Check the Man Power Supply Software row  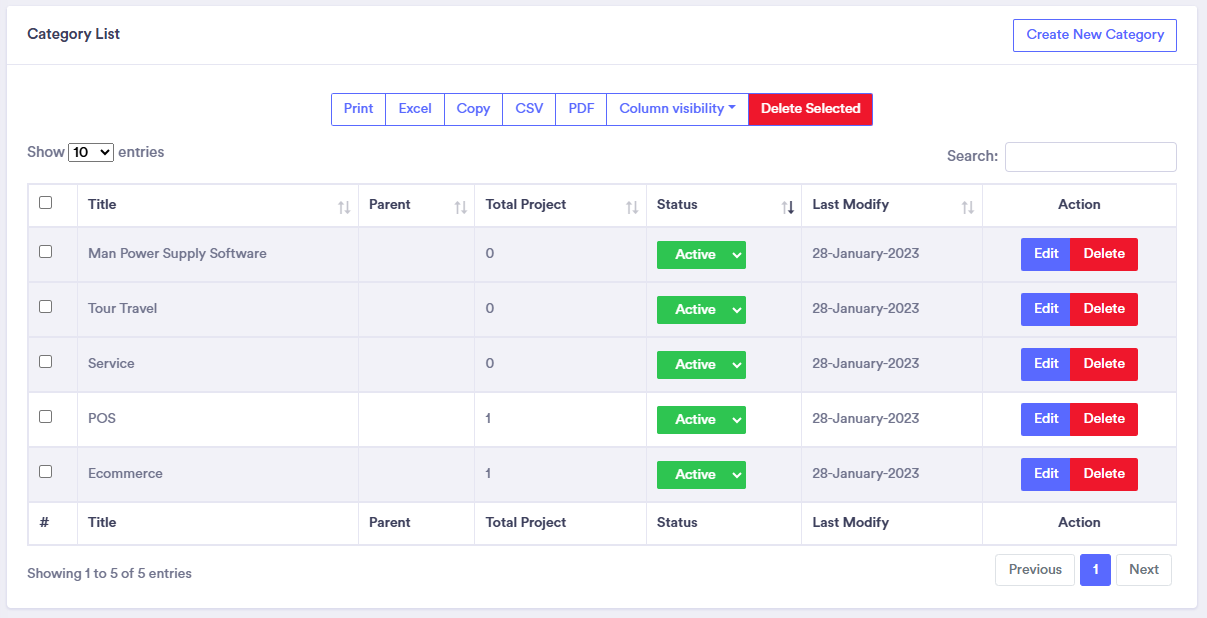tap(45, 252)
